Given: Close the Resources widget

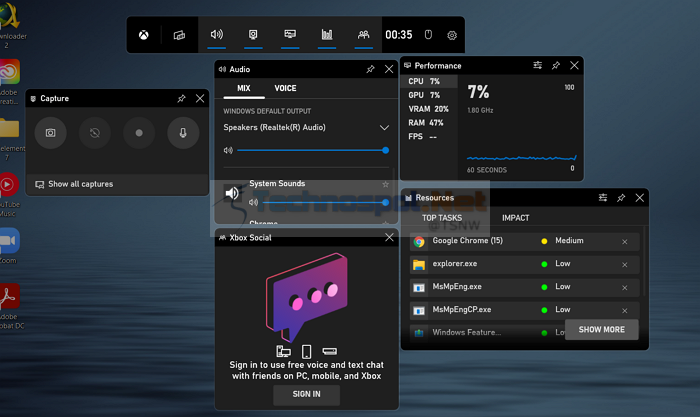Looking at the screenshot, I should [639, 198].
